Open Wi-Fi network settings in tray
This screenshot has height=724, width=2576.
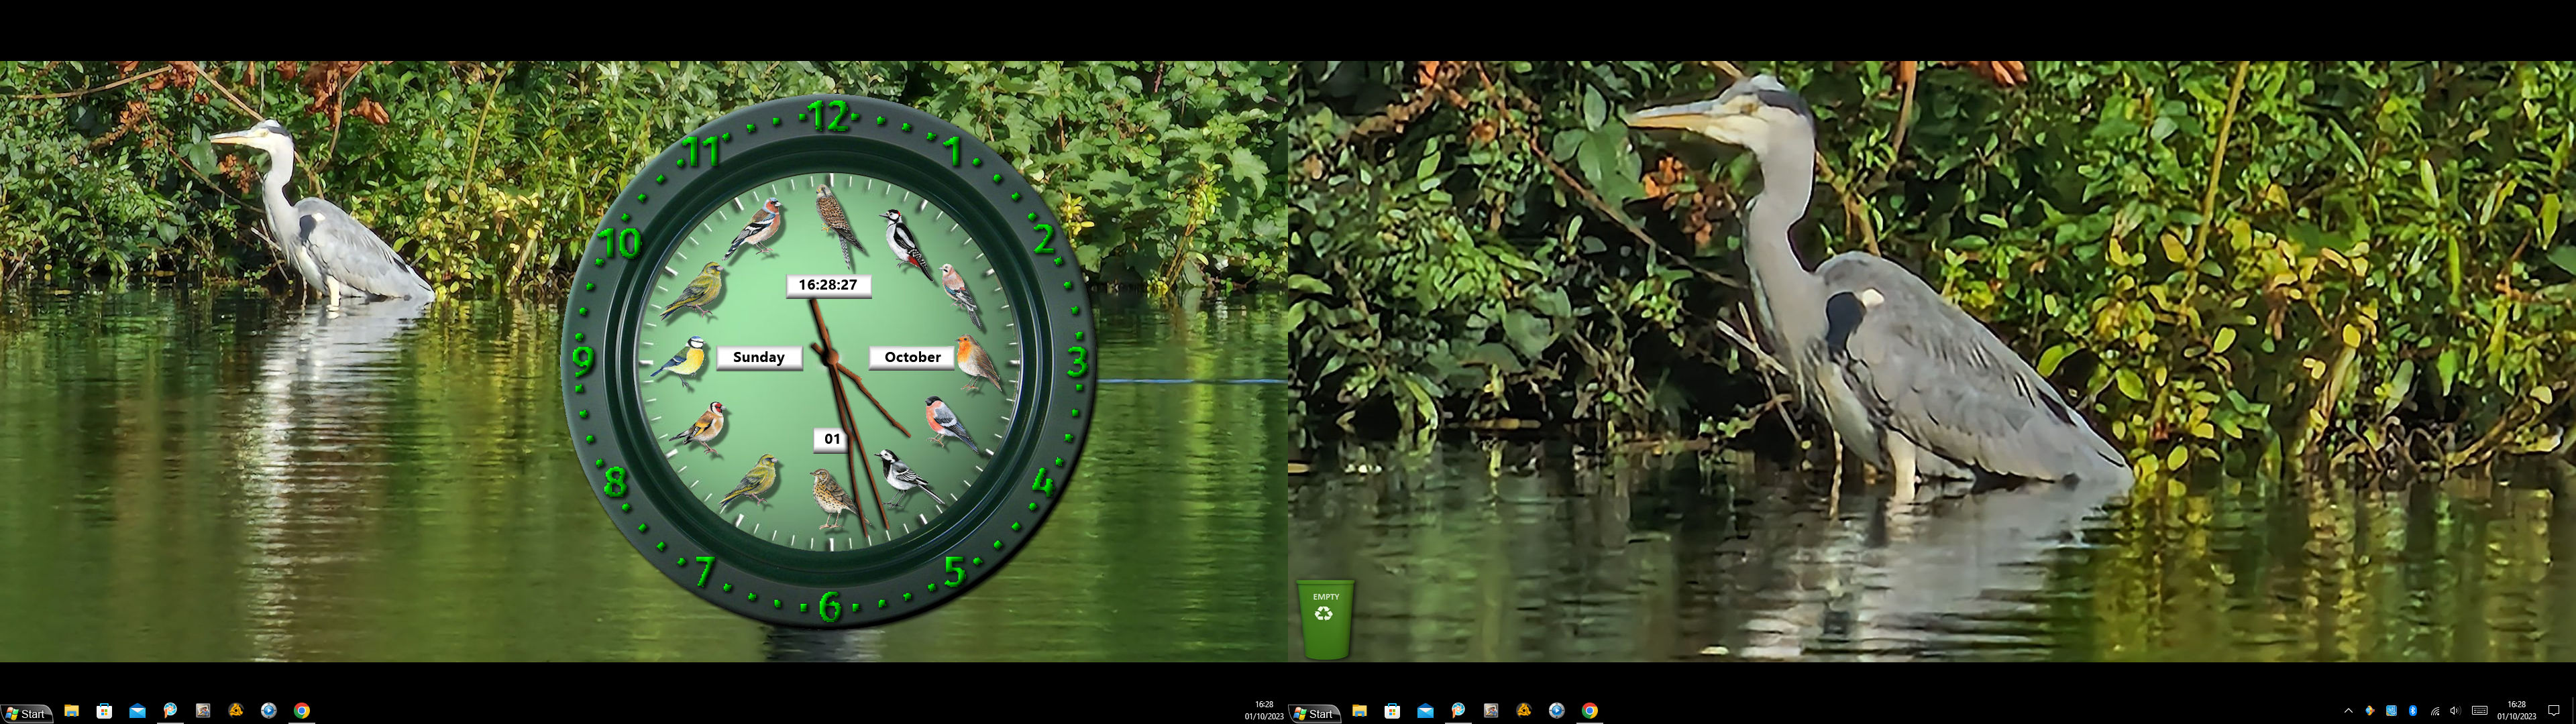(2434, 711)
